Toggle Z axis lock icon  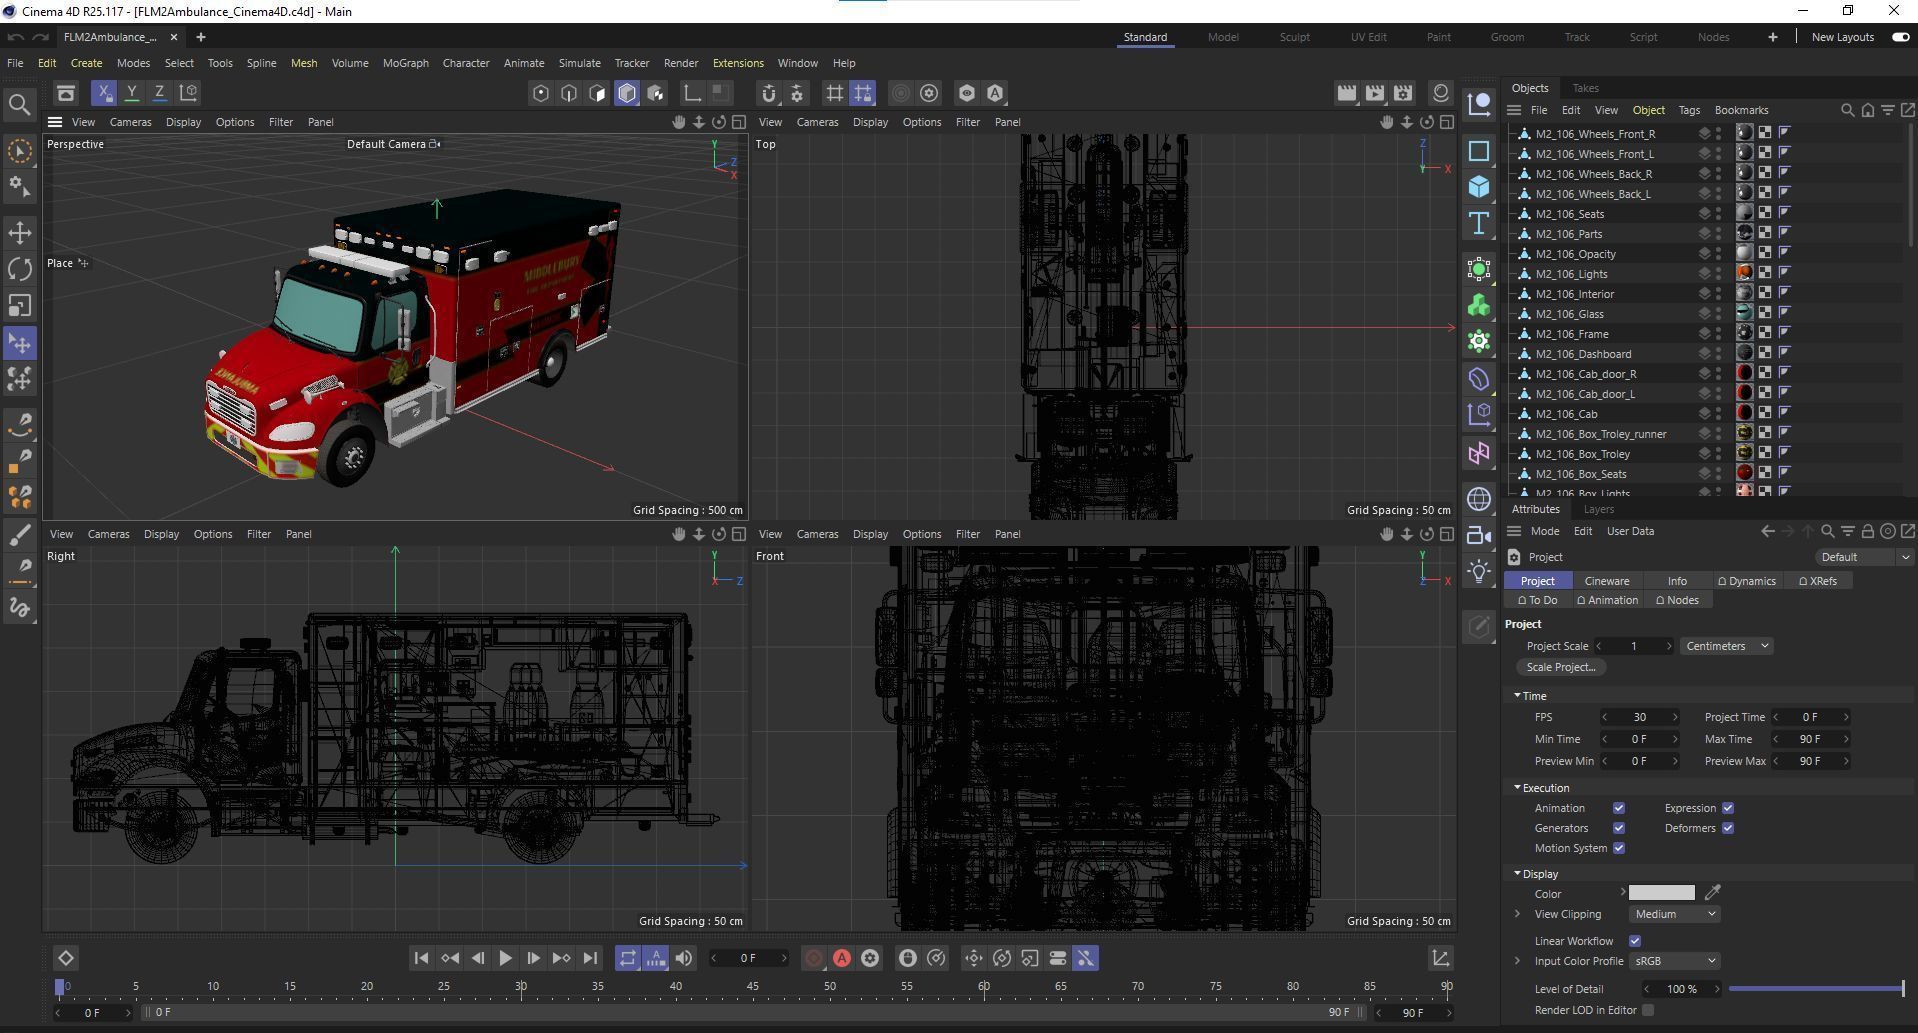pos(160,93)
